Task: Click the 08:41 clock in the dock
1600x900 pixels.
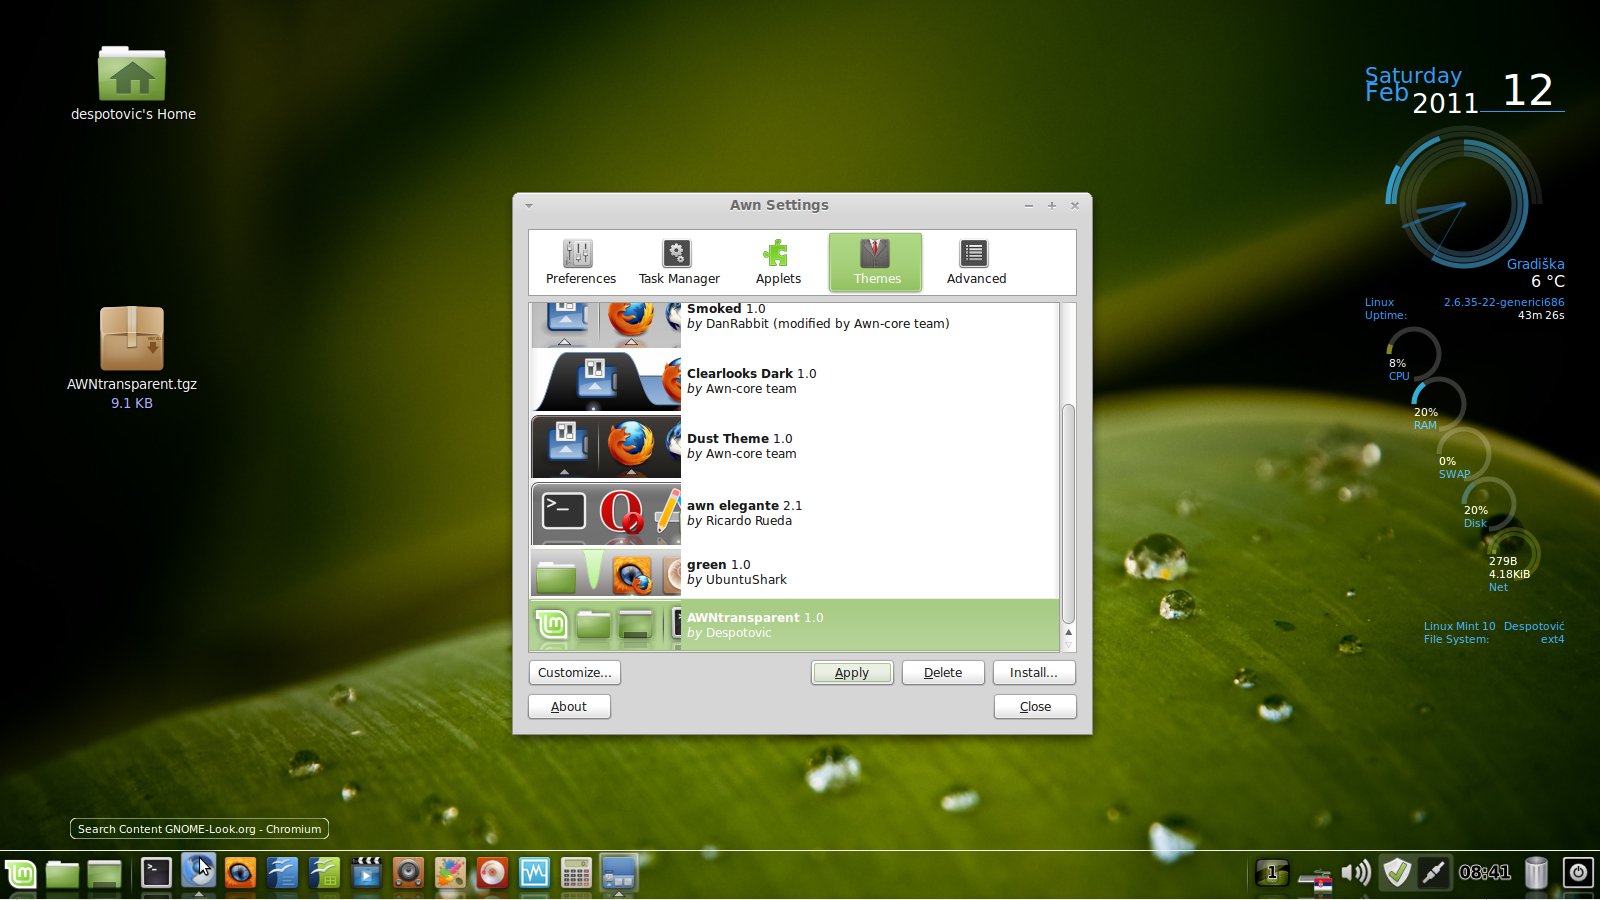Action: tap(1484, 872)
